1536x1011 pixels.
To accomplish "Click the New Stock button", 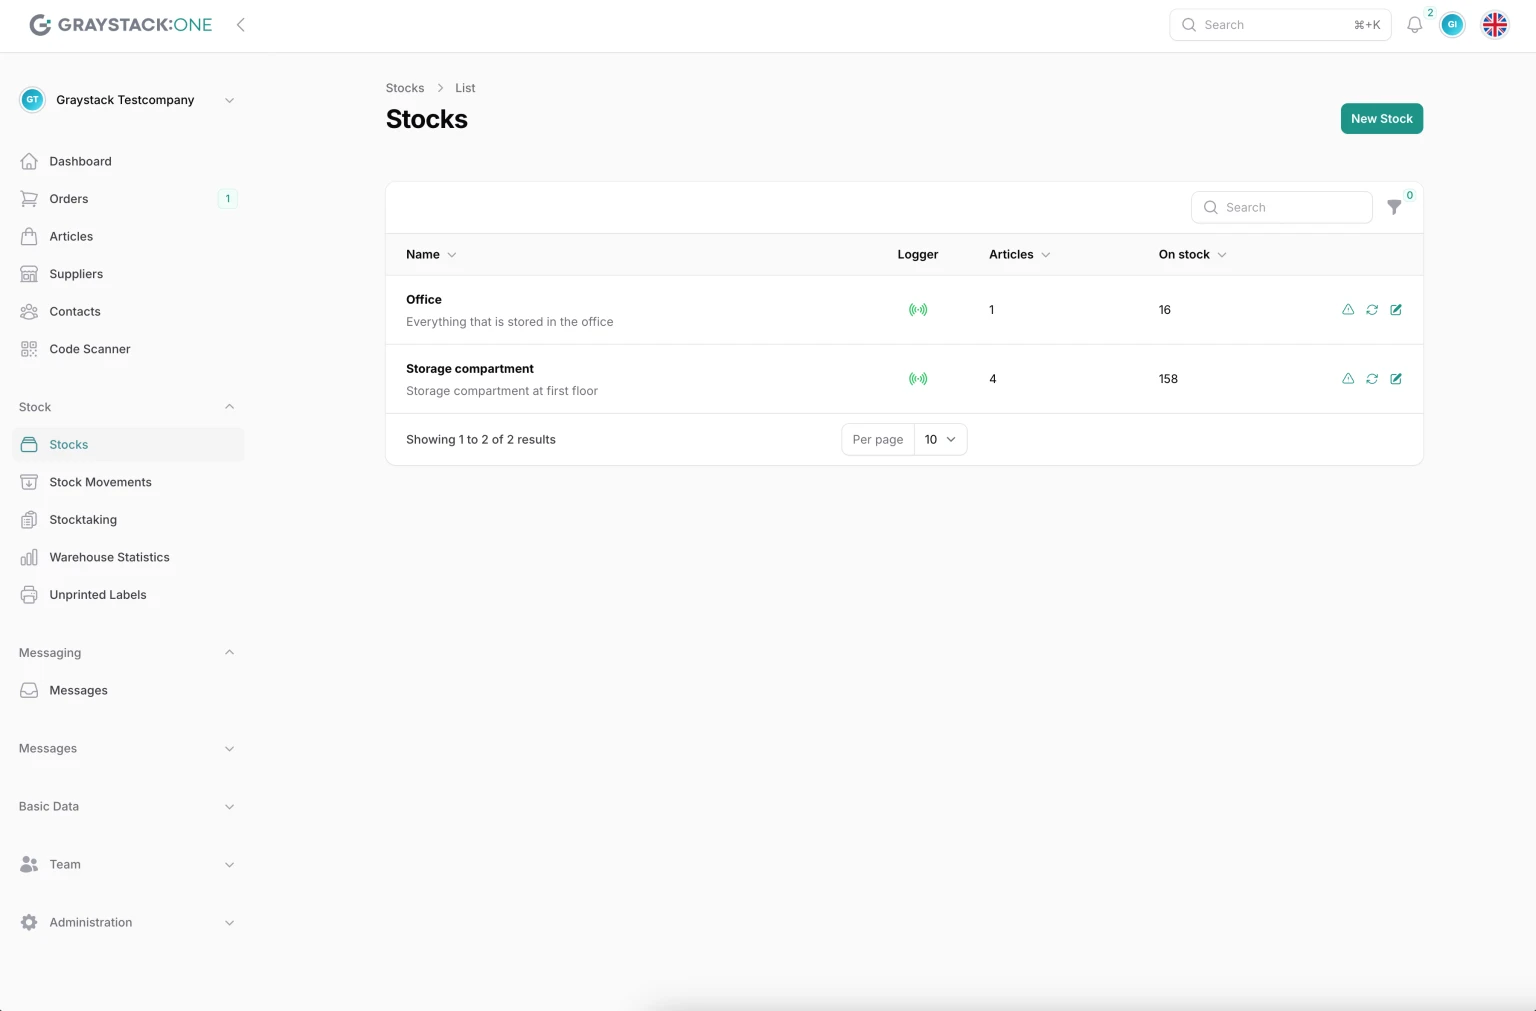I will 1381,119.
